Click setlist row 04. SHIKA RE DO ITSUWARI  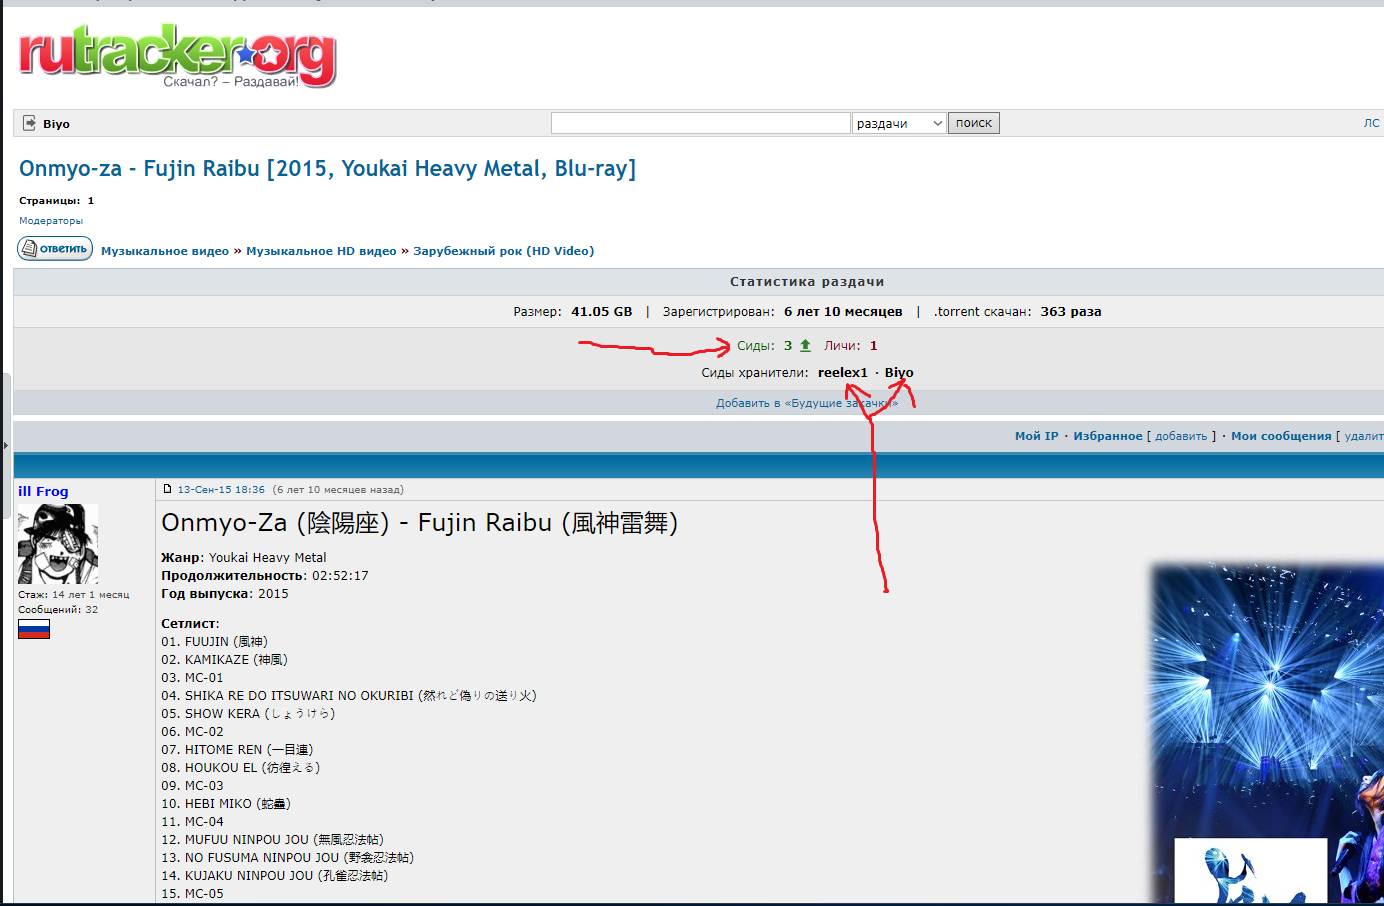[x=349, y=696]
